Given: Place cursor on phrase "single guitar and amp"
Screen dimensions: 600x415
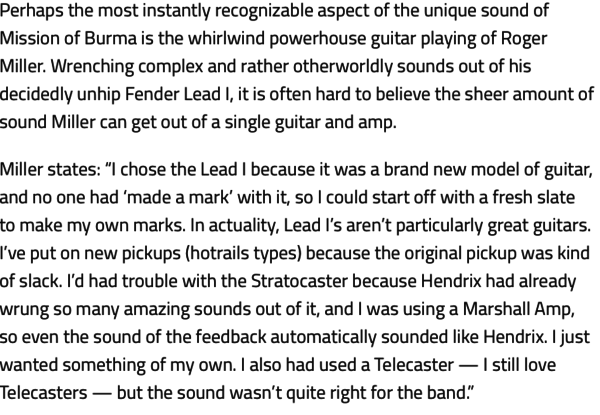Looking at the screenshot, I should [x=310, y=123].
